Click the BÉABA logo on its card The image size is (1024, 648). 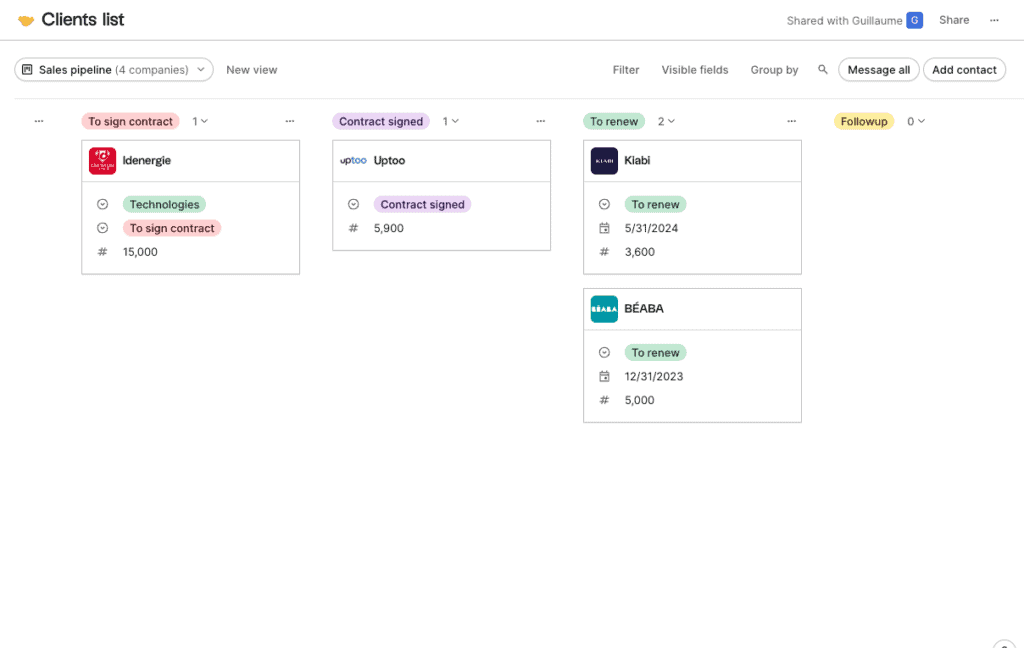click(604, 308)
